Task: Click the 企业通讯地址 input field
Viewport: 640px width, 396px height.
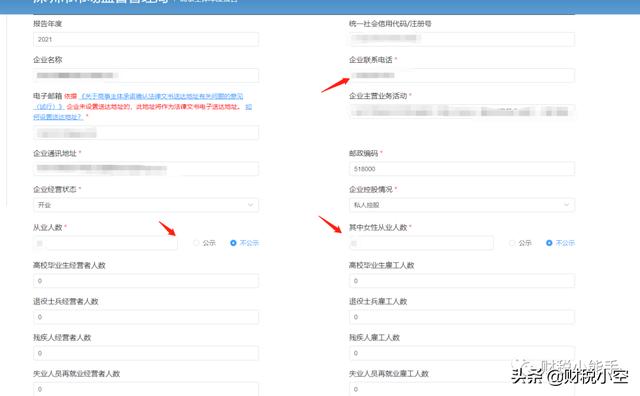Action: click(146, 169)
